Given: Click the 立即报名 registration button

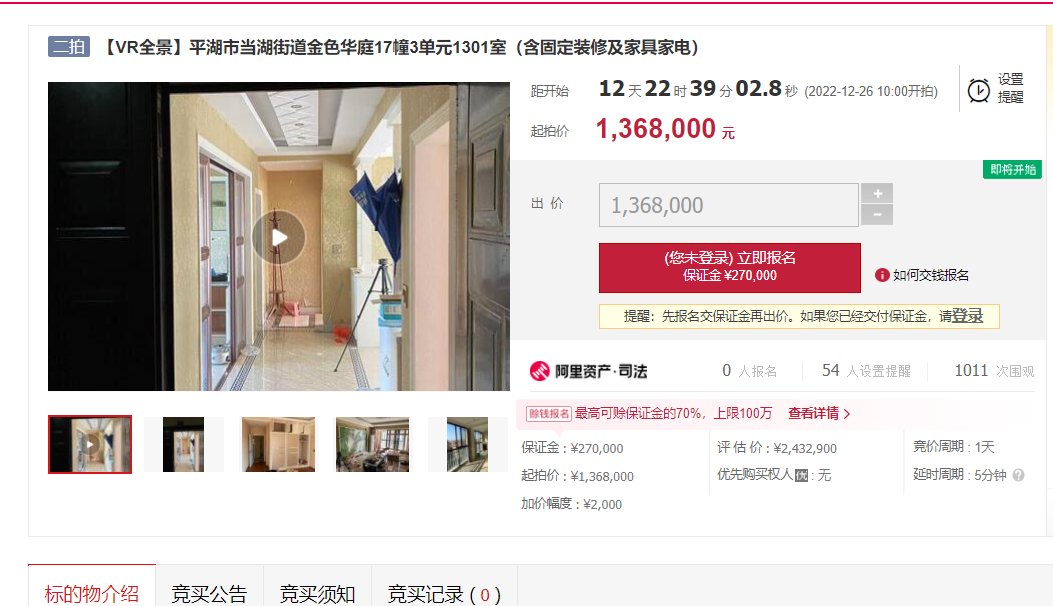Looking at the screenshot, I should (x=729, y=267).
